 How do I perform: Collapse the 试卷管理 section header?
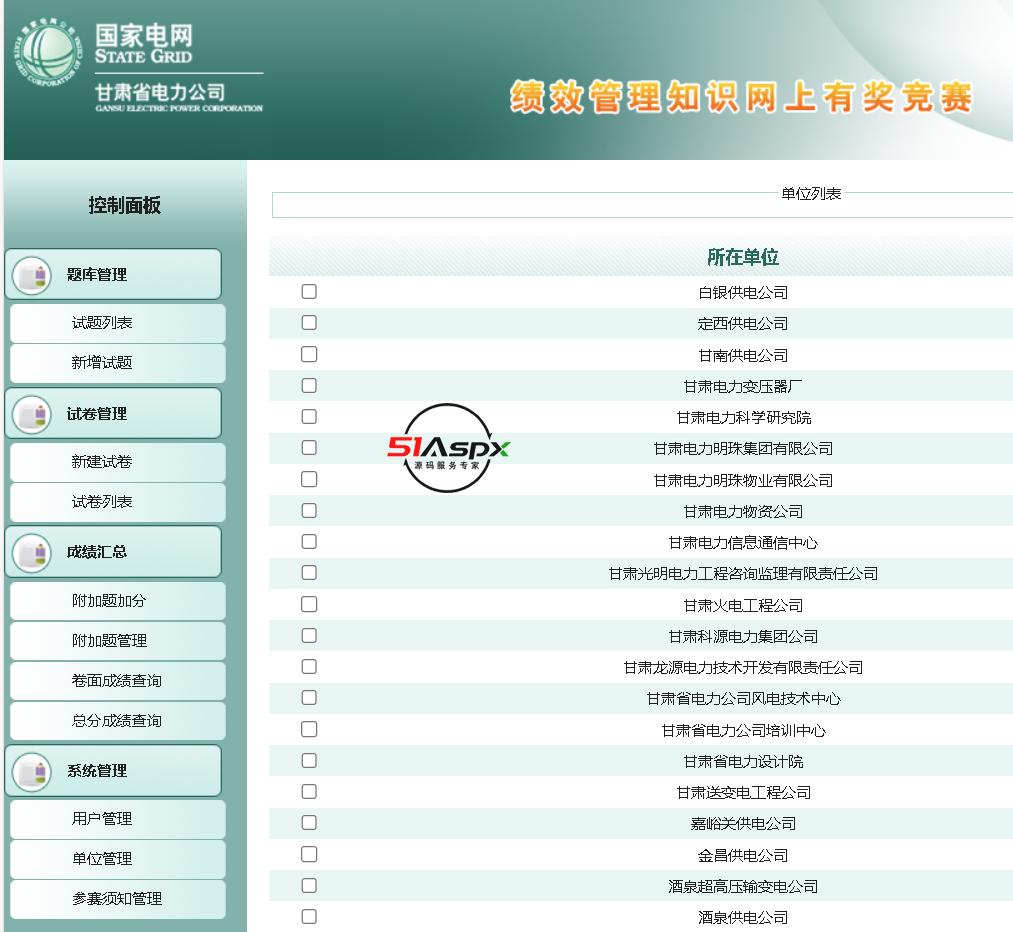[x=114, y=413]
